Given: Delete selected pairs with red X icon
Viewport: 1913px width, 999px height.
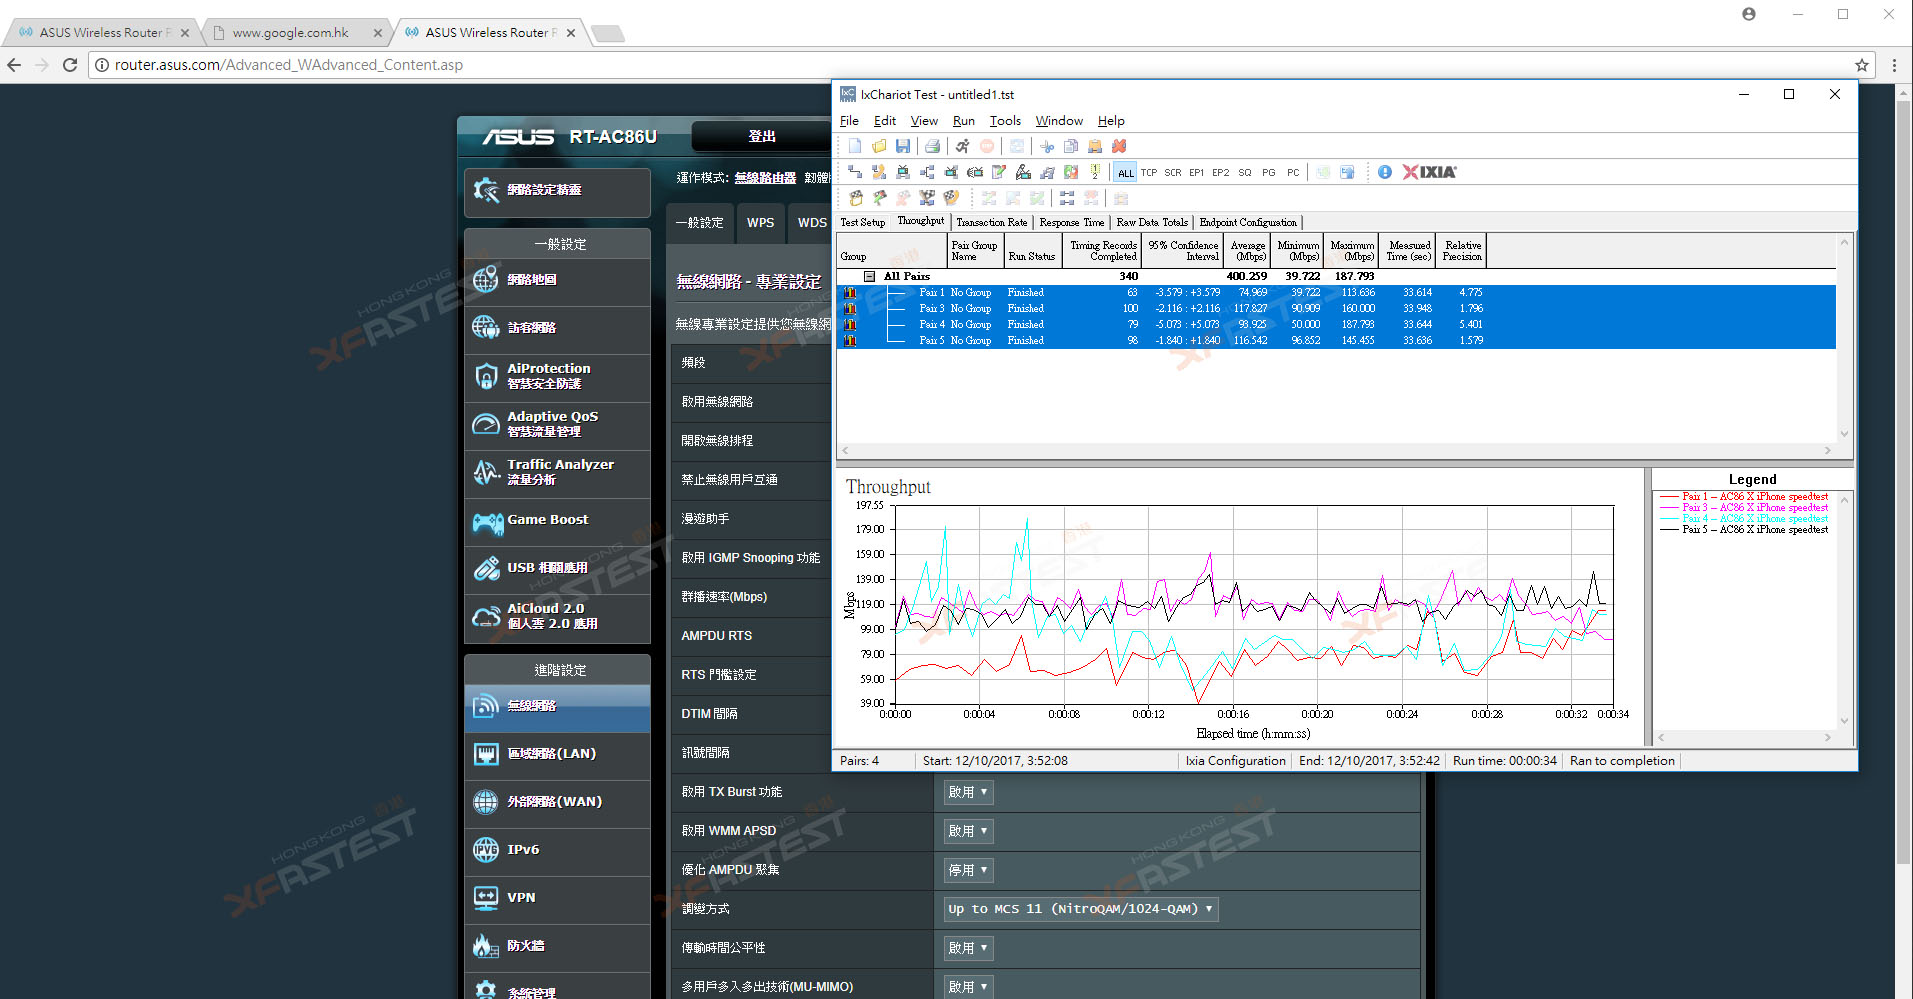Looking at the screenshot, I should 1119,146.
